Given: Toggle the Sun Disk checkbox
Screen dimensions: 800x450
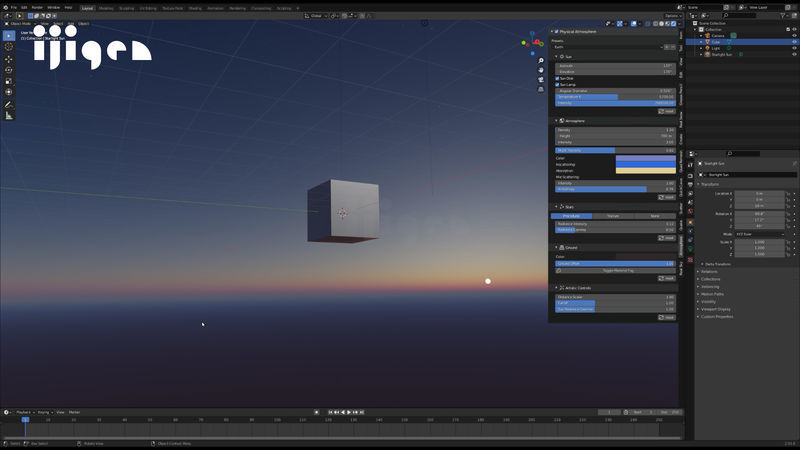Looking at the screenshot, I should click(x=557, y=79).
